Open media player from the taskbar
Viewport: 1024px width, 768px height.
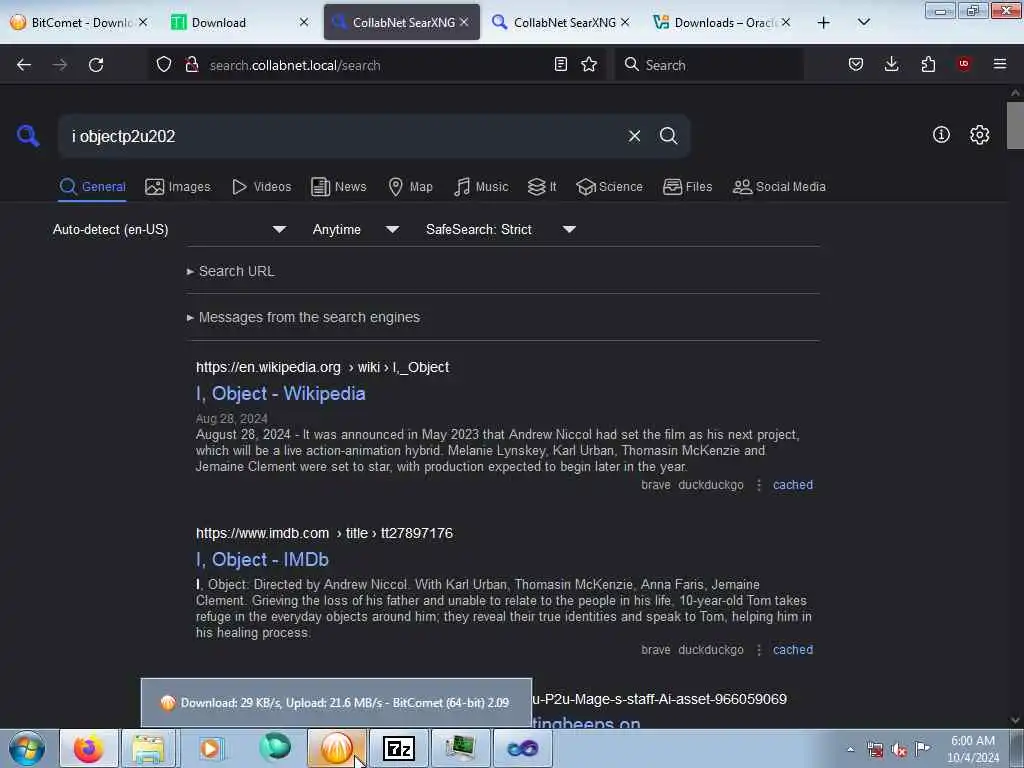pos(210,748)
